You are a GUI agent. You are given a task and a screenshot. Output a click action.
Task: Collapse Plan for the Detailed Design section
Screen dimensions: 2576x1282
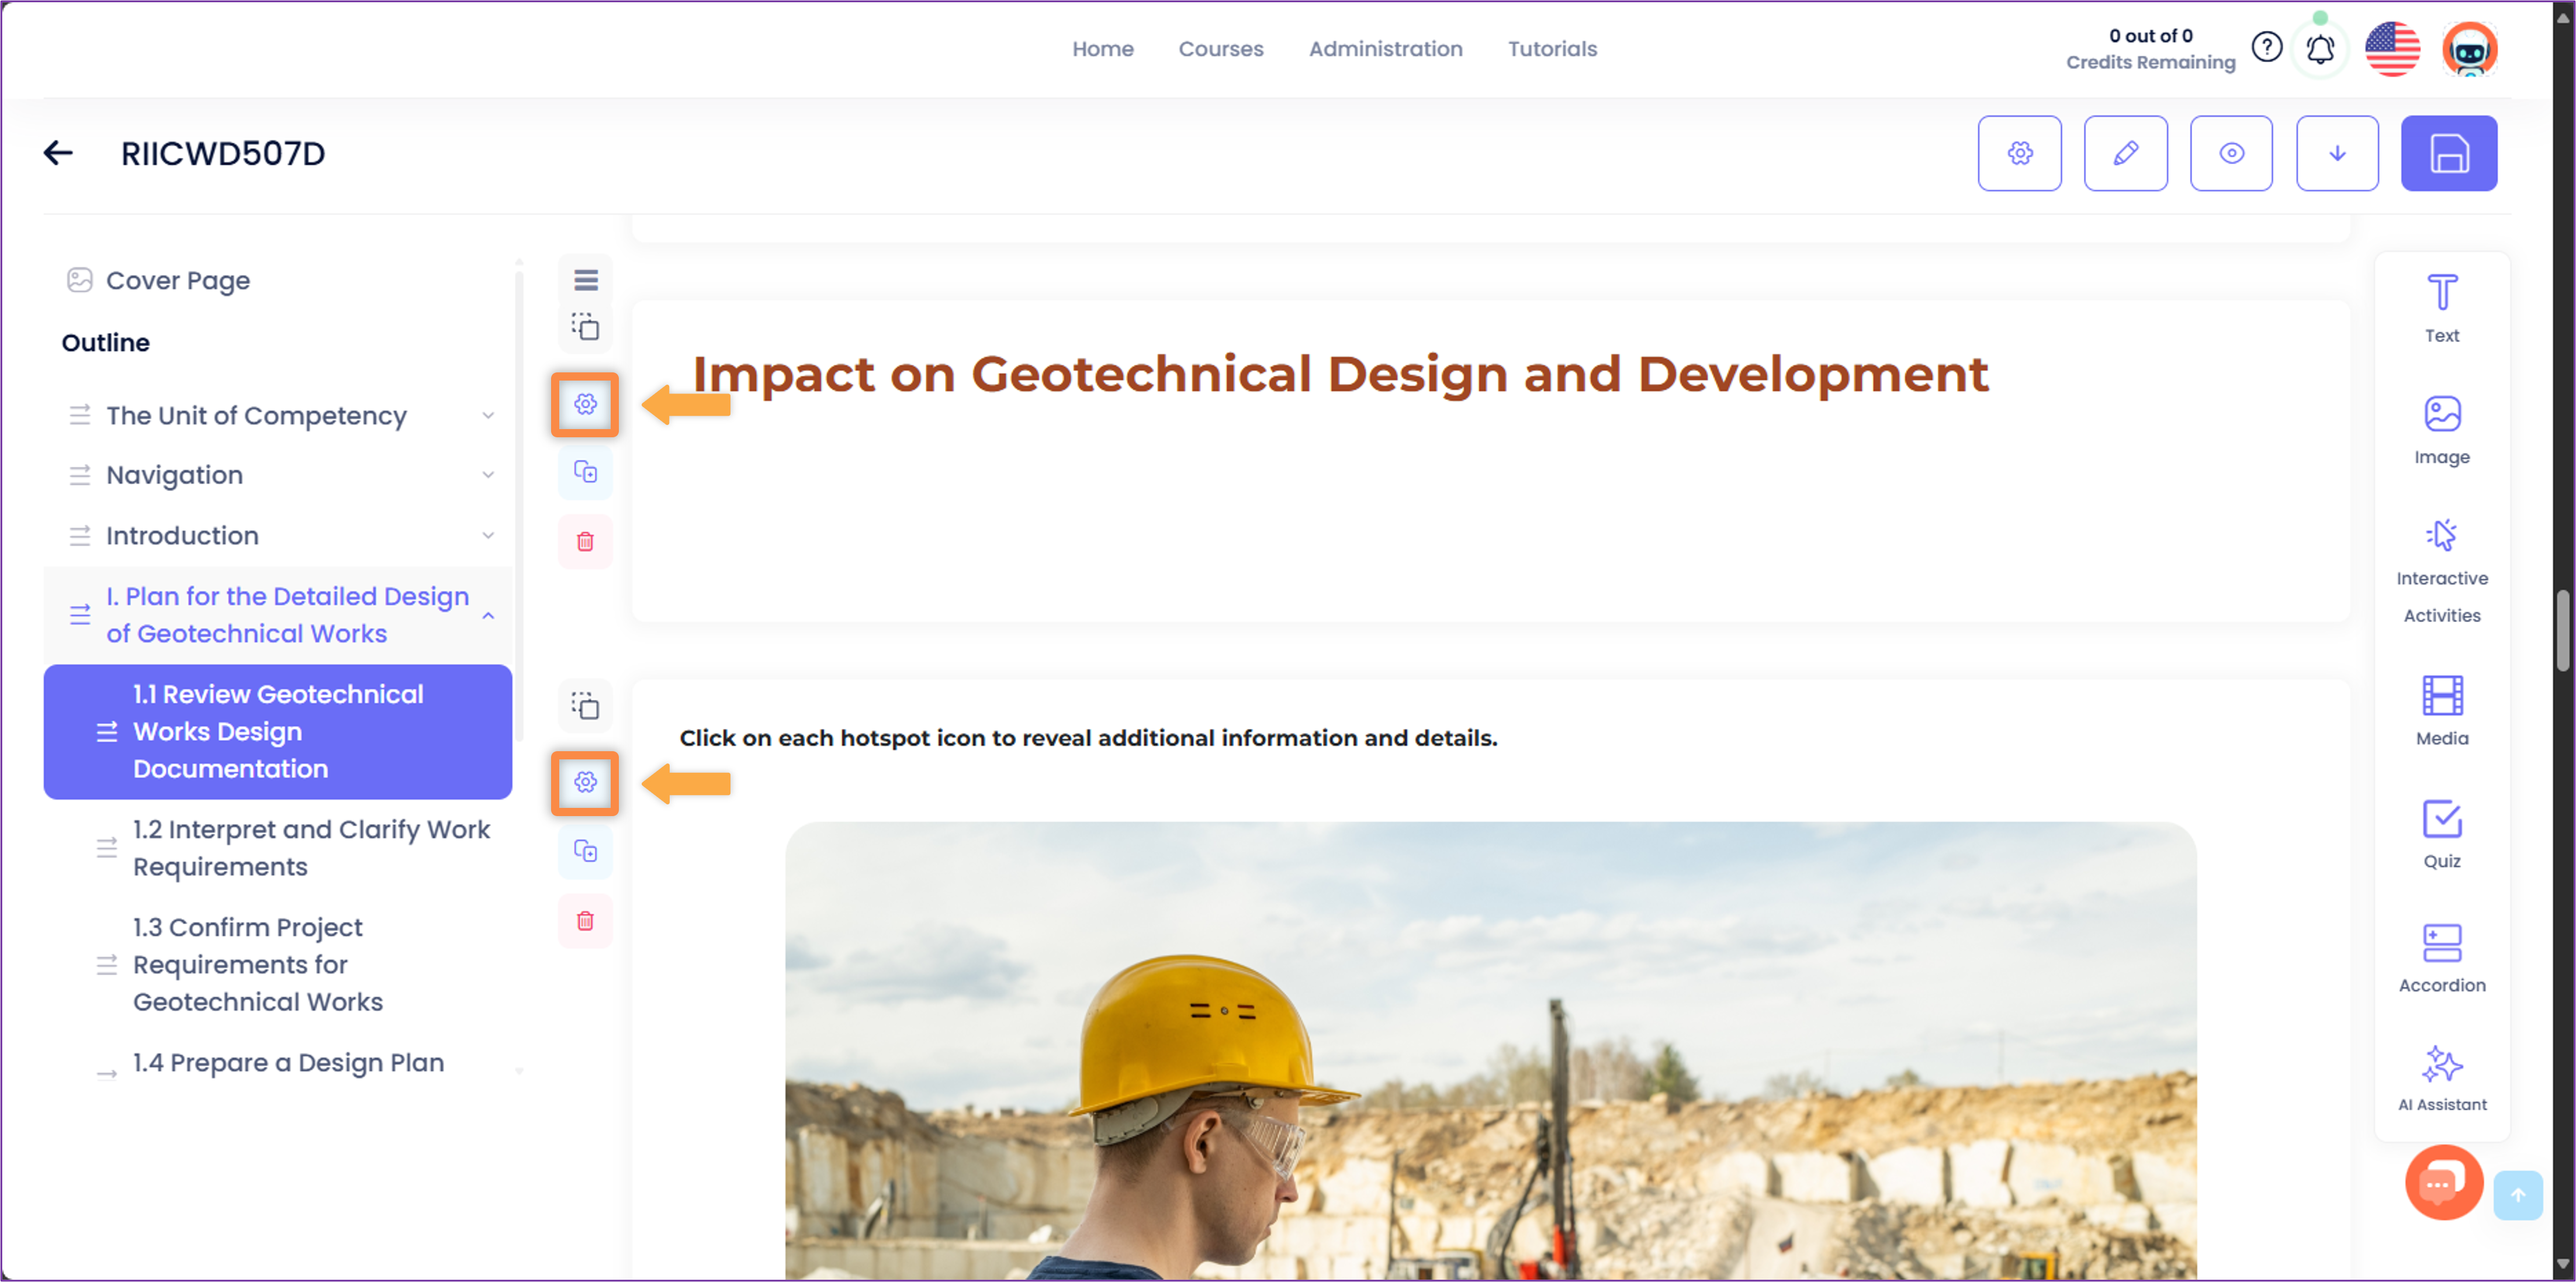[x=488, y=615]
